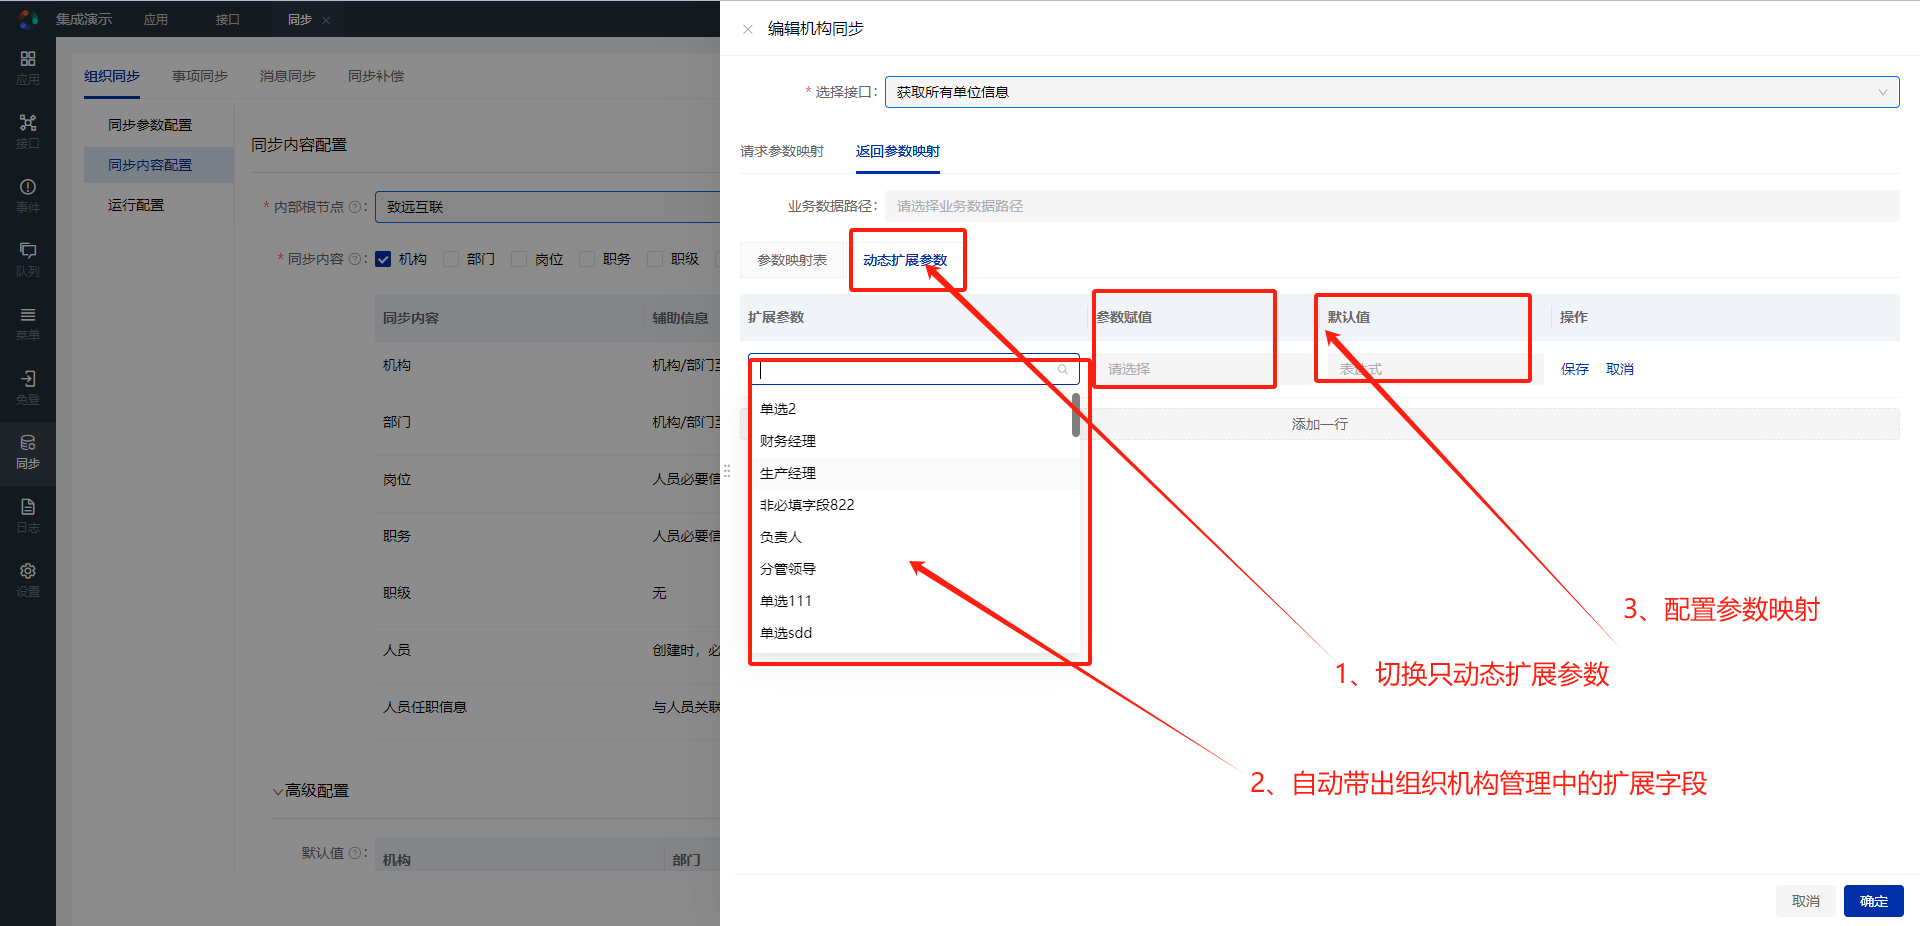Open the 应用 section in the left sidebar

(28, 68)
